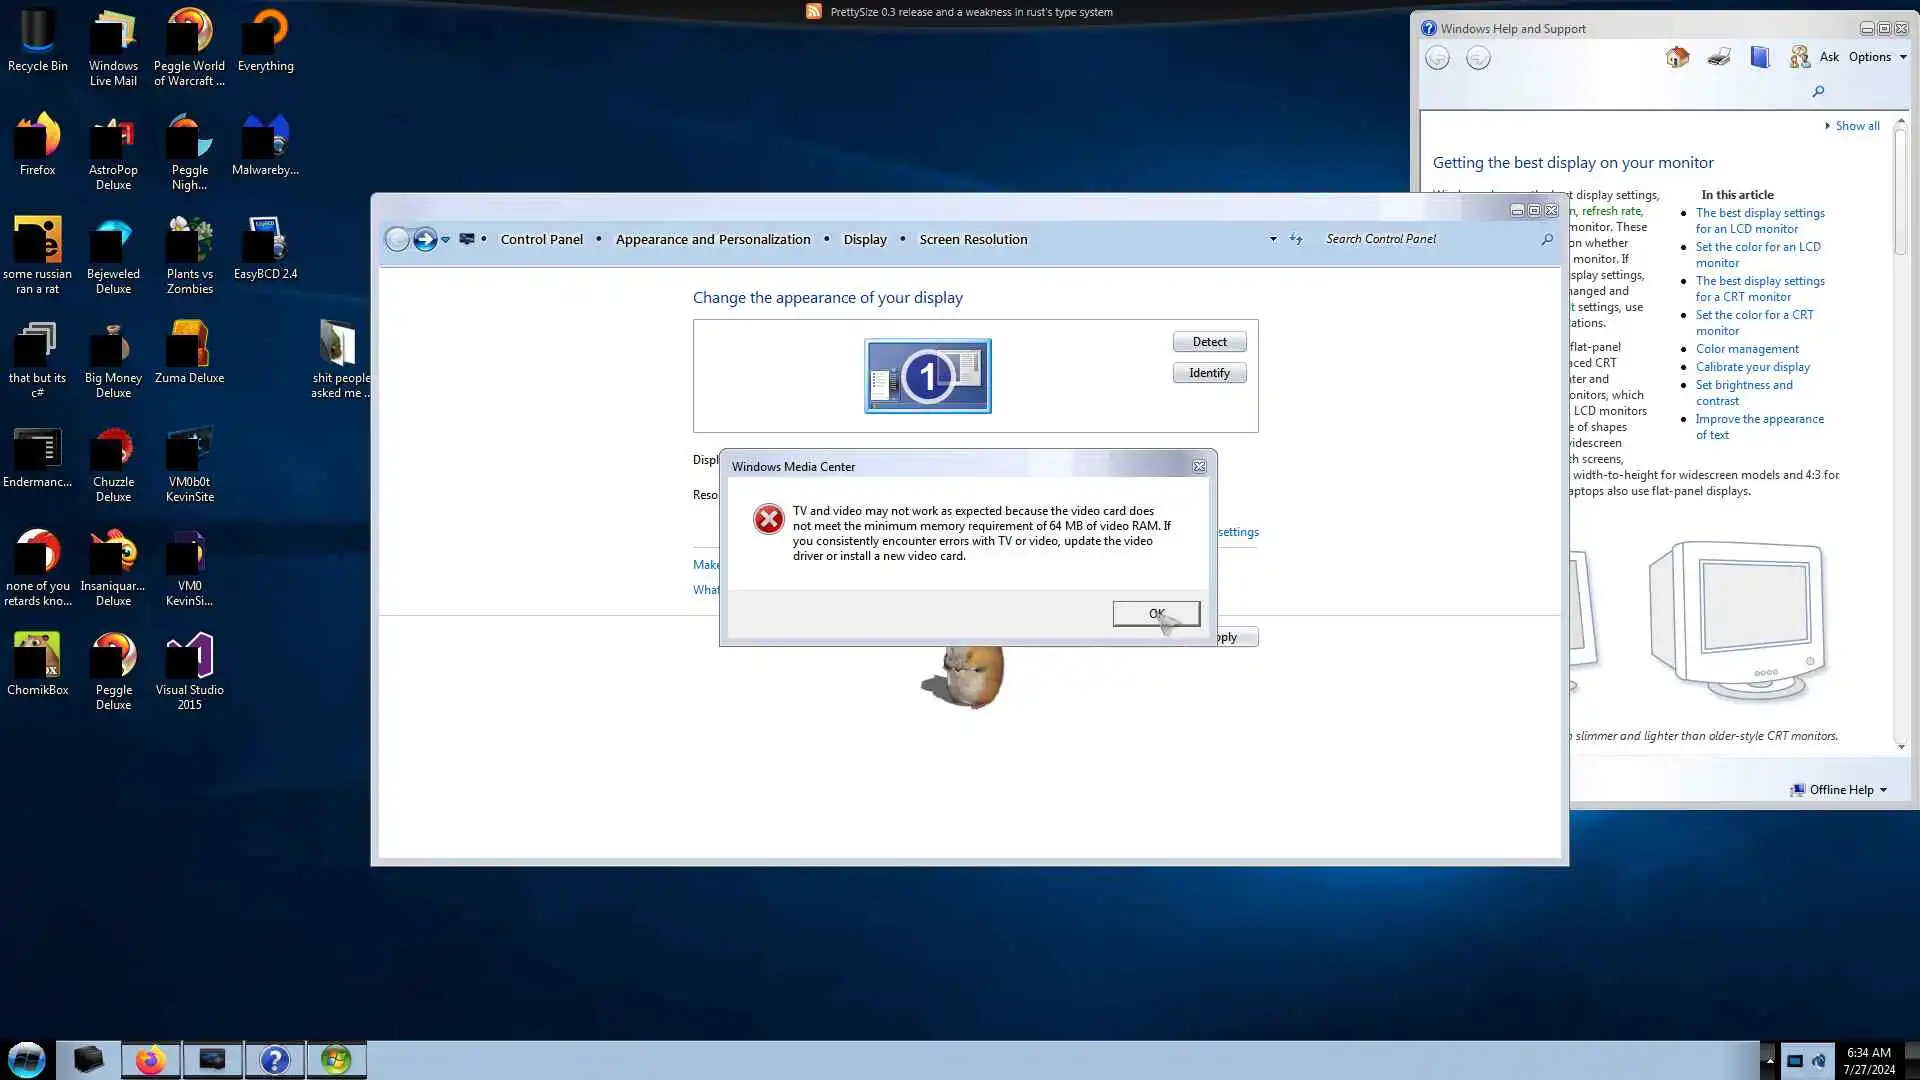Select Control Panel breadcrumb item

click(x=541, y=239)
